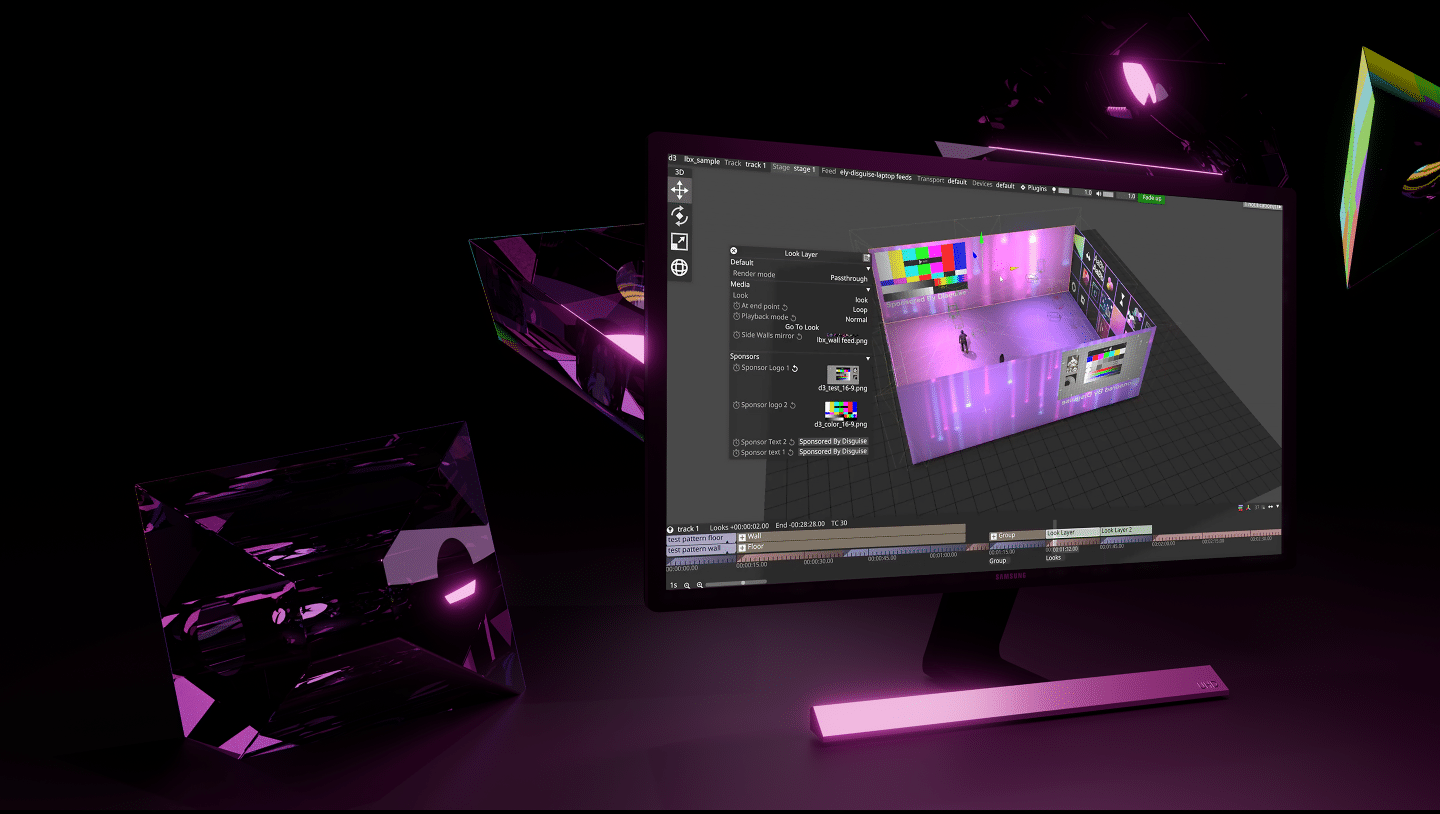Select the globe orbit view tool
The image size is (1440, 814).
click(x=679, y=267)
